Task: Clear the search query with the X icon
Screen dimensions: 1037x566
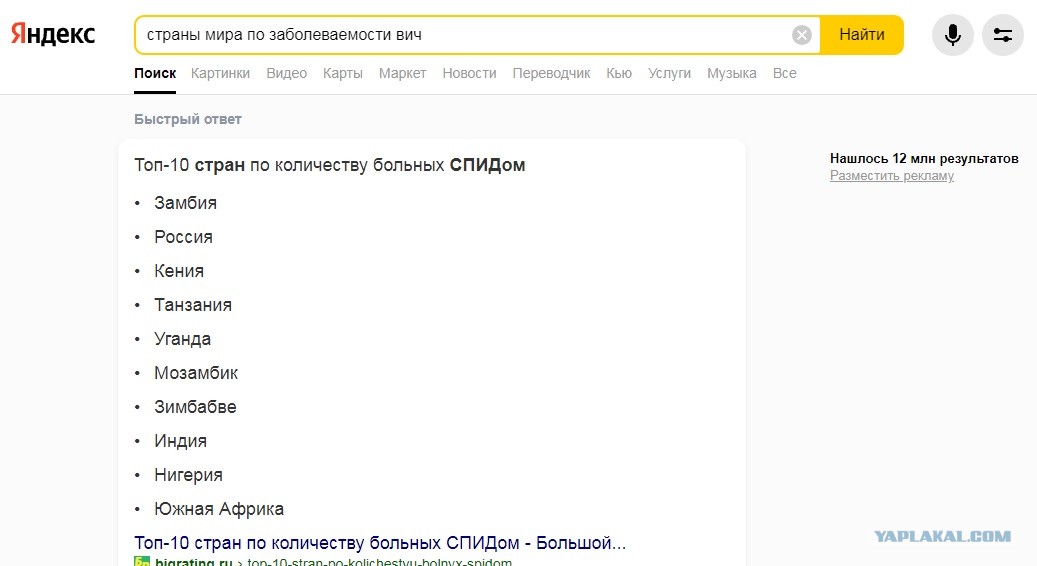Action: point(802,35)
